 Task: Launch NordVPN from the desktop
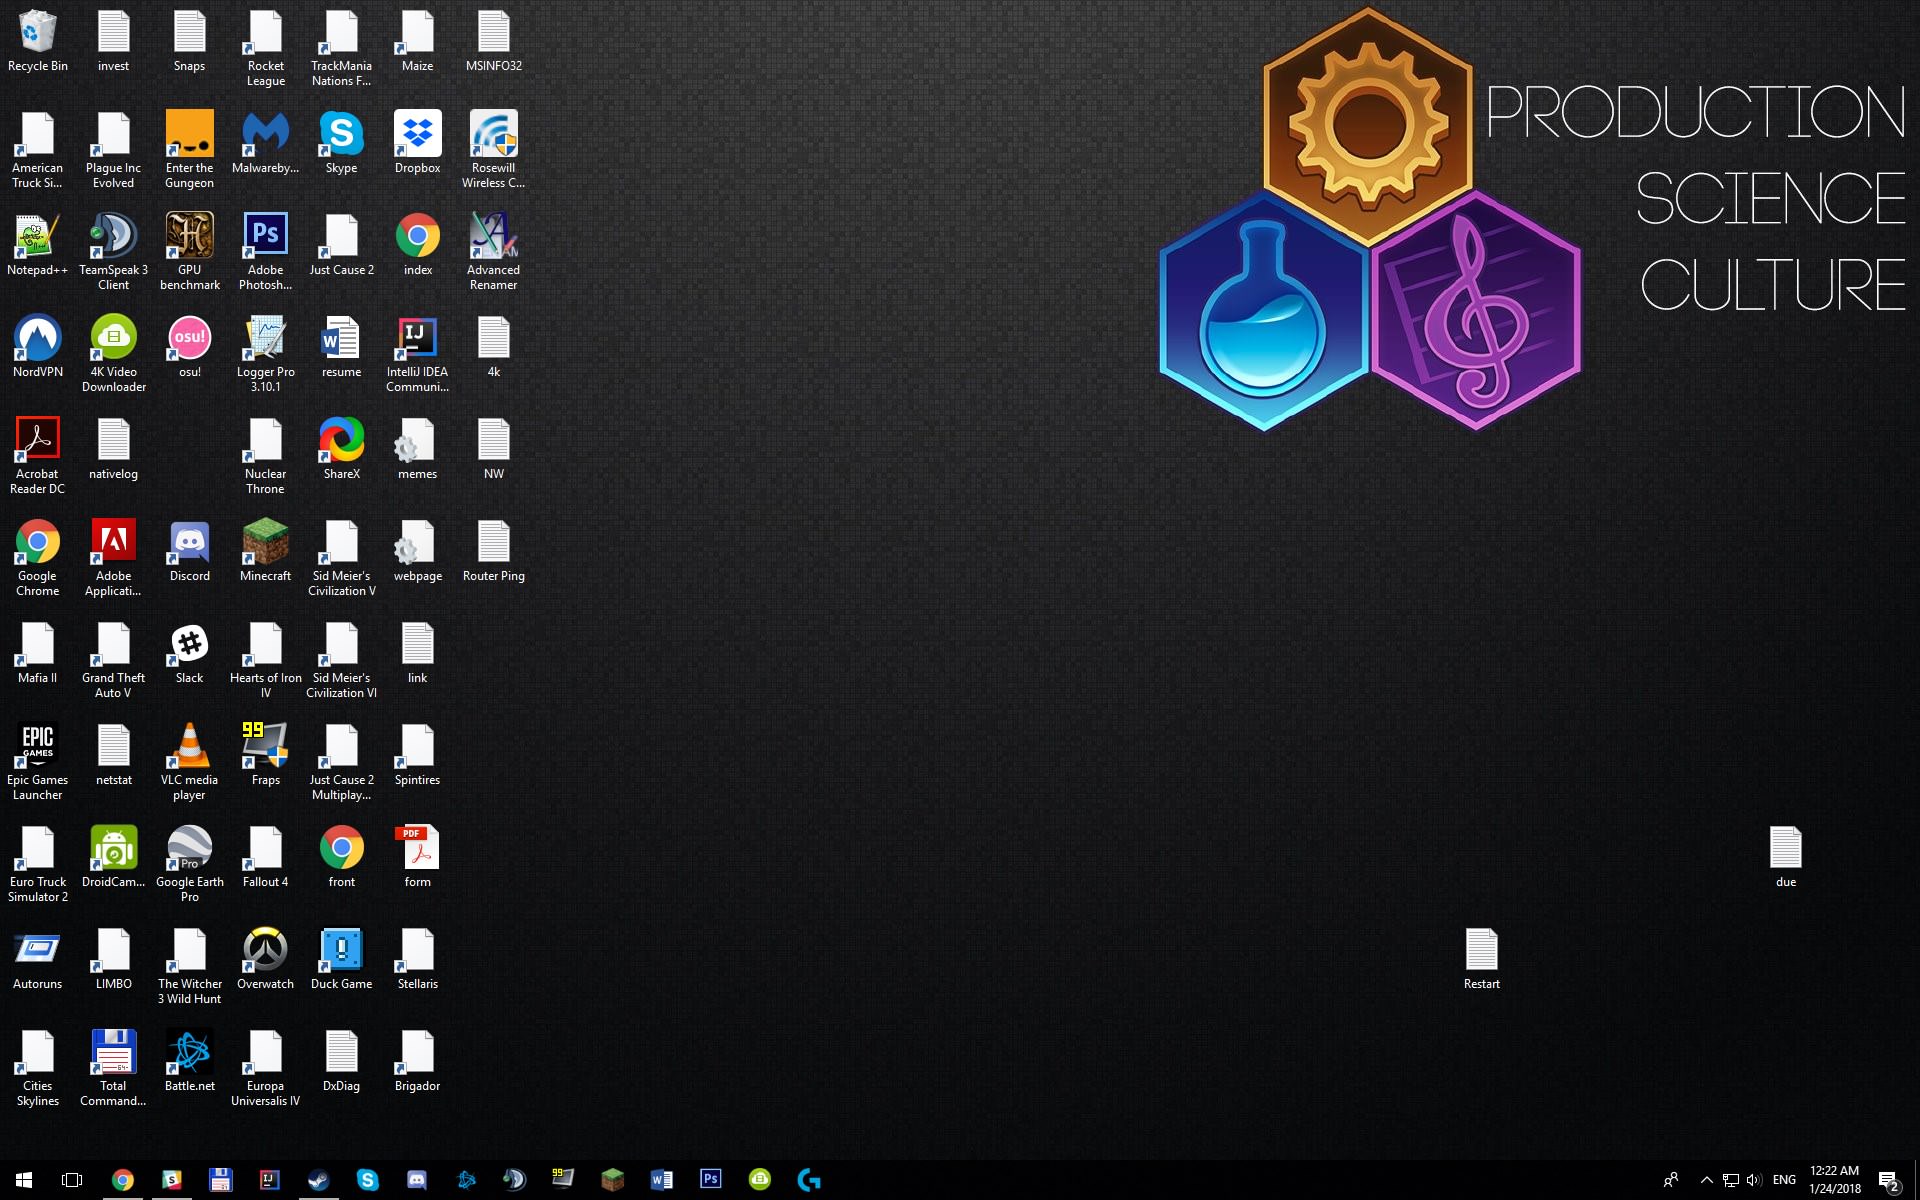coord(37,338)
